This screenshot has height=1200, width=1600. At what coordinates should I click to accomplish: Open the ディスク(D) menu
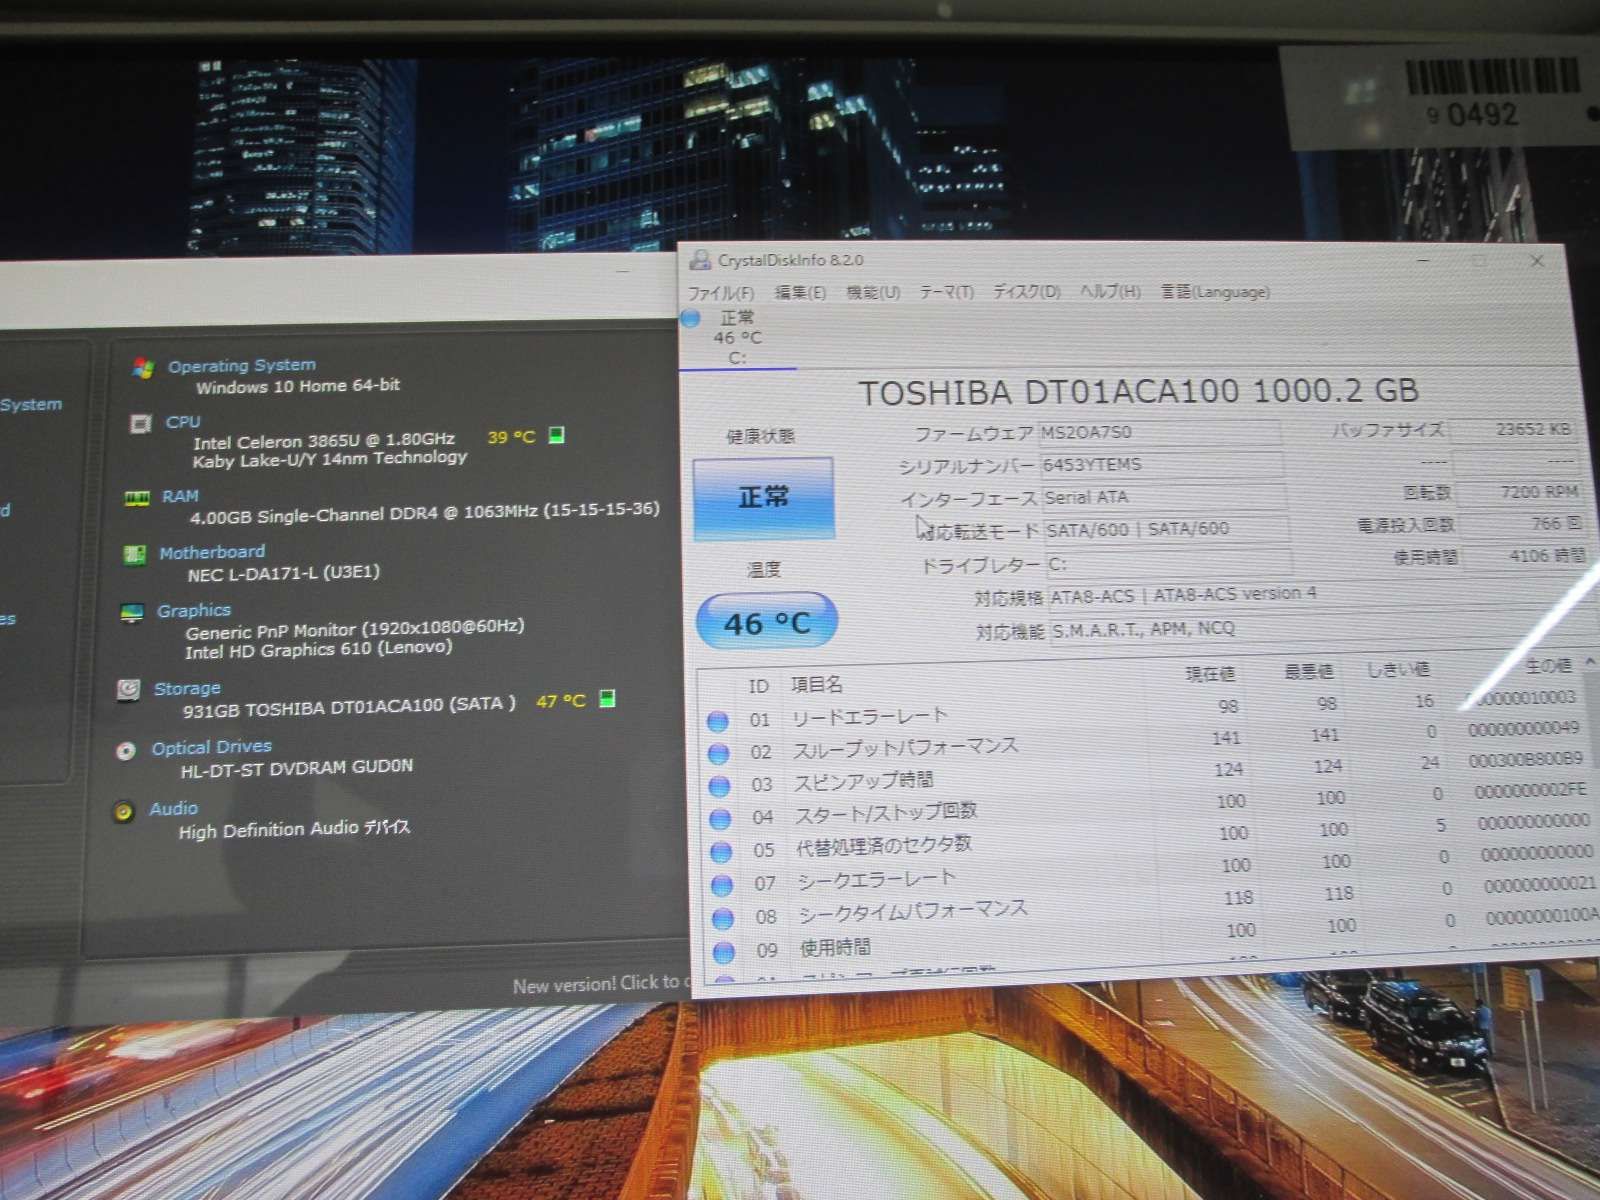coord(1027,292)
